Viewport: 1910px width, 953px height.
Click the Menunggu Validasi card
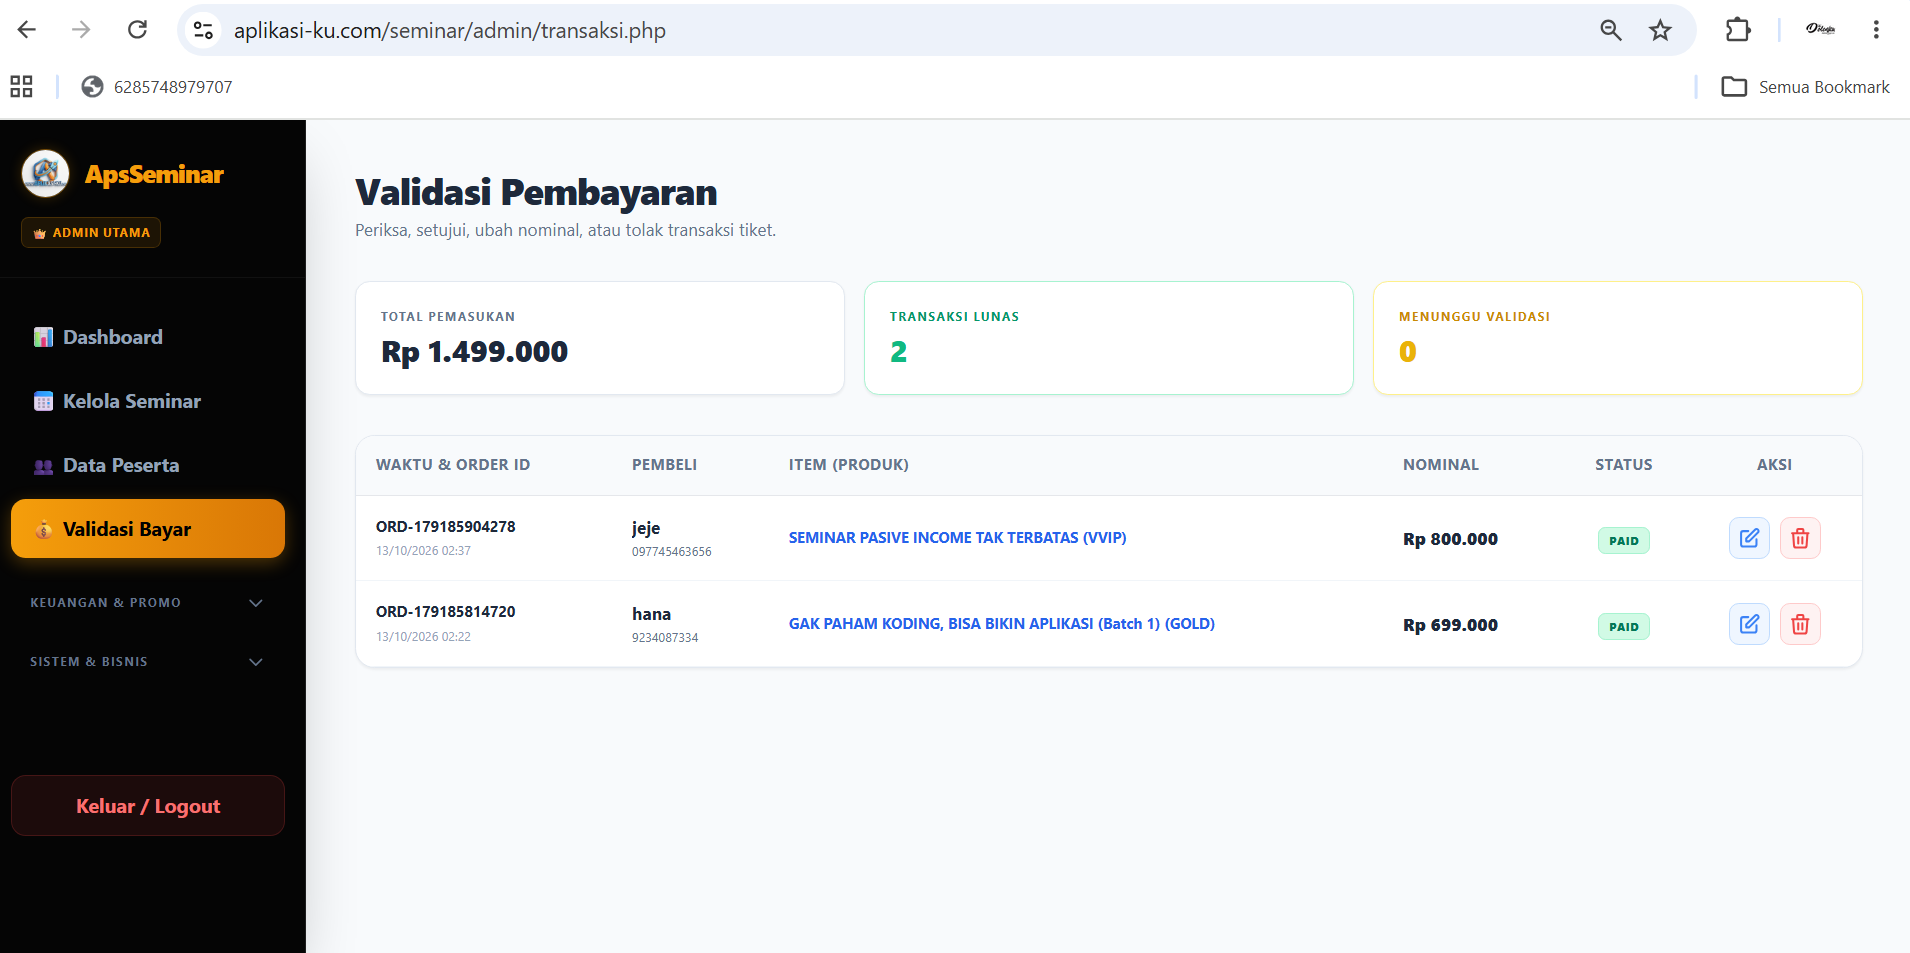click(1617, 338)
